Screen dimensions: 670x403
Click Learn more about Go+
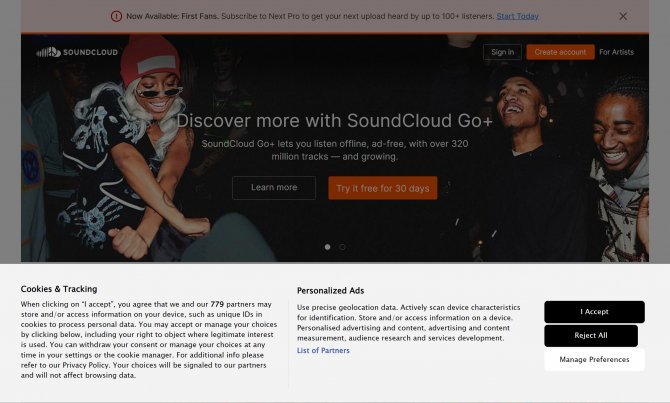(x=274, y=188)
